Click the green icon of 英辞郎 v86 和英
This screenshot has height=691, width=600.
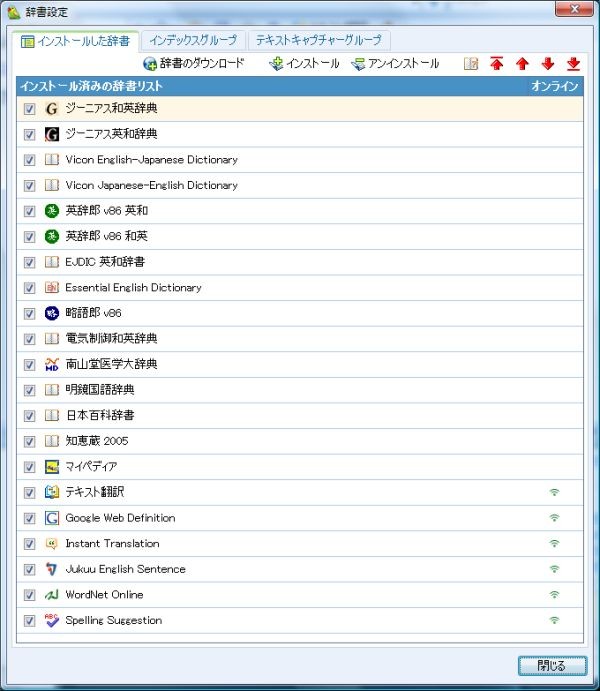click(x=52, y=236)
